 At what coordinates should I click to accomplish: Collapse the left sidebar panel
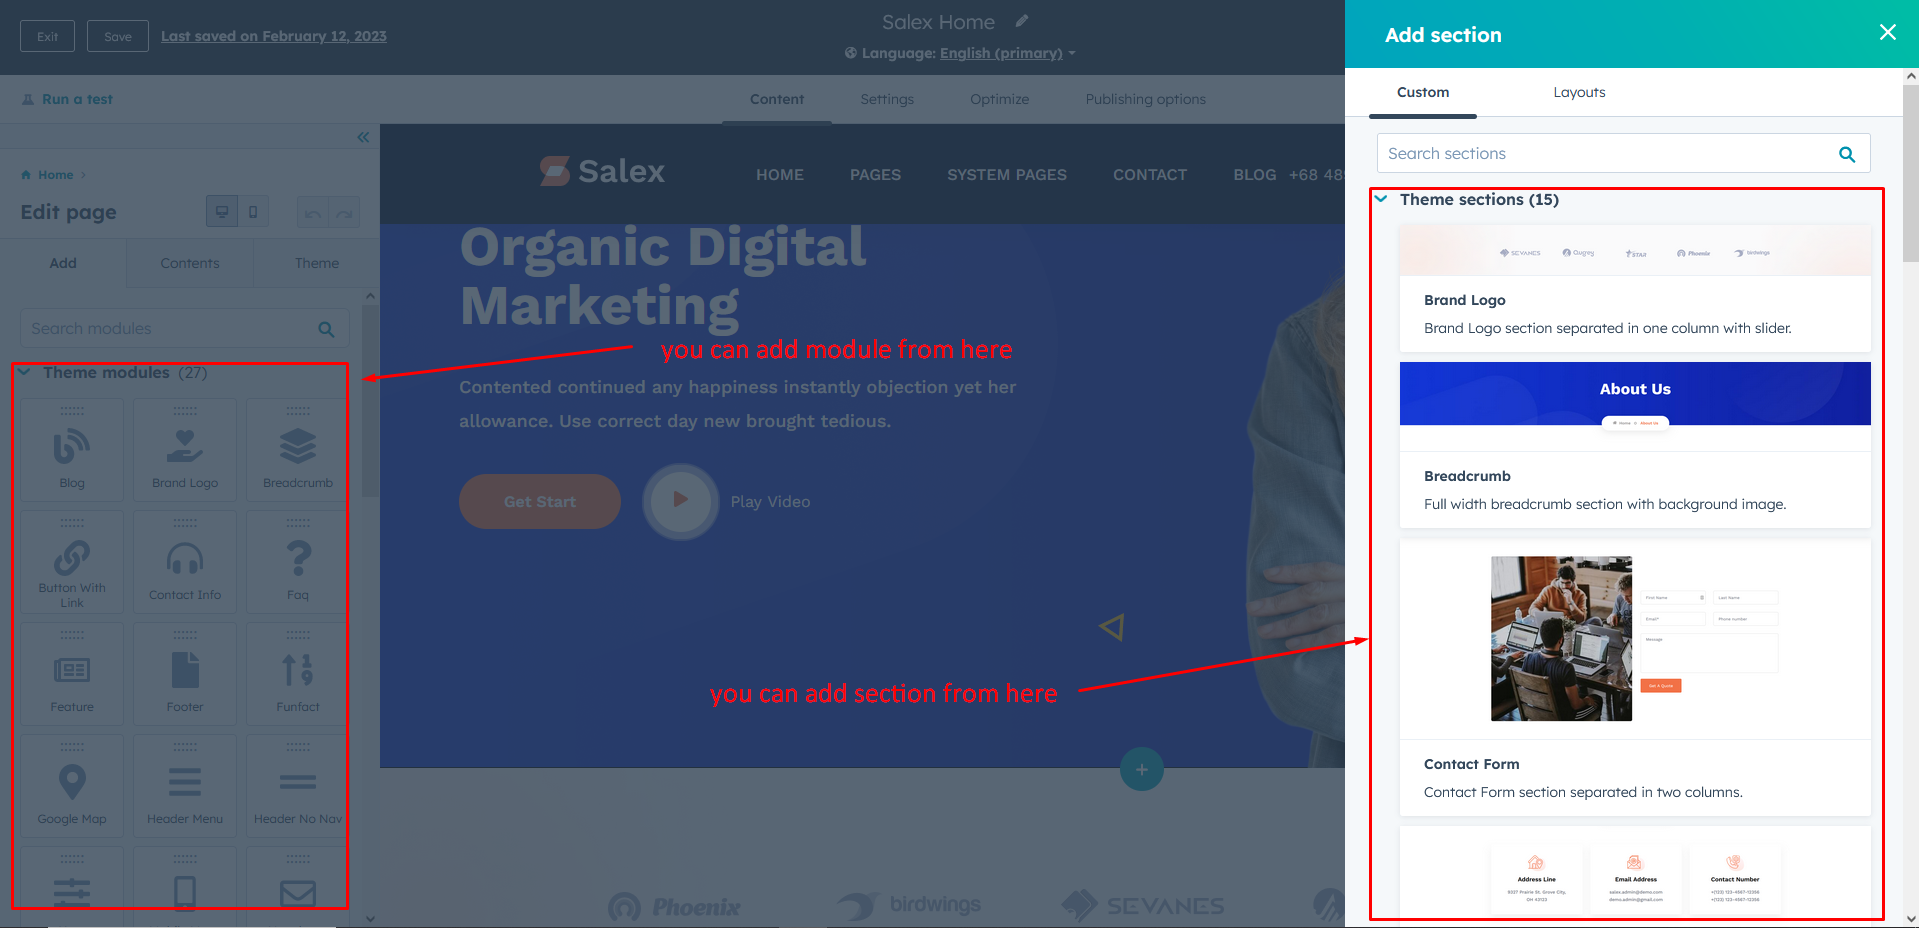[x=363, y=137]
